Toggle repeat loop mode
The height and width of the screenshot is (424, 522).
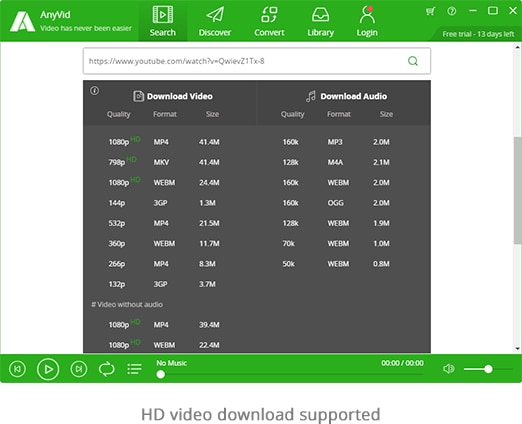(x=107, y=369)
